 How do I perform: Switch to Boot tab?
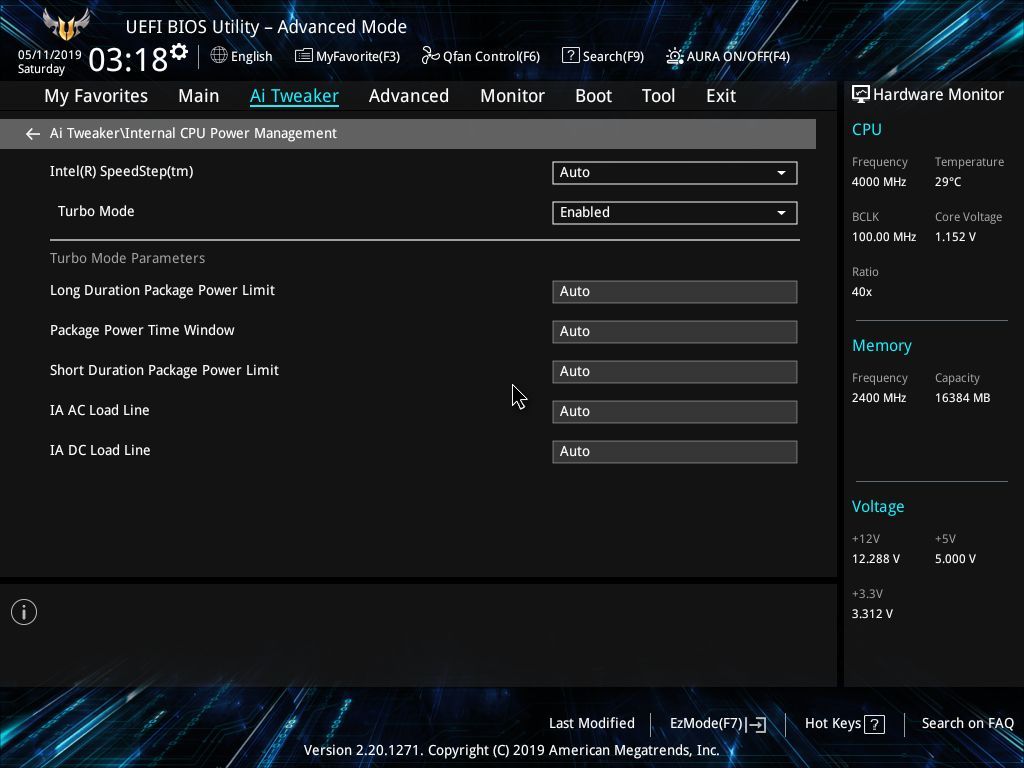coord(593,96)
